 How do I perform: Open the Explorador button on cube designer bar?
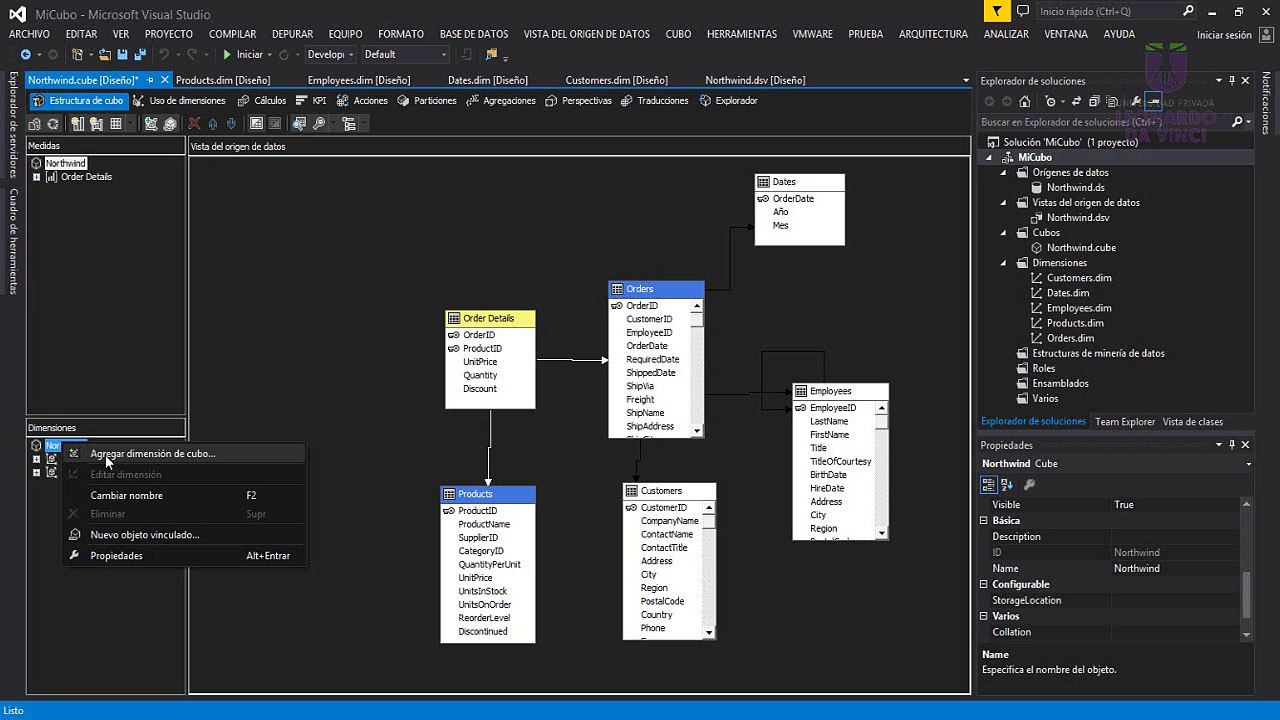click(729, 100)
